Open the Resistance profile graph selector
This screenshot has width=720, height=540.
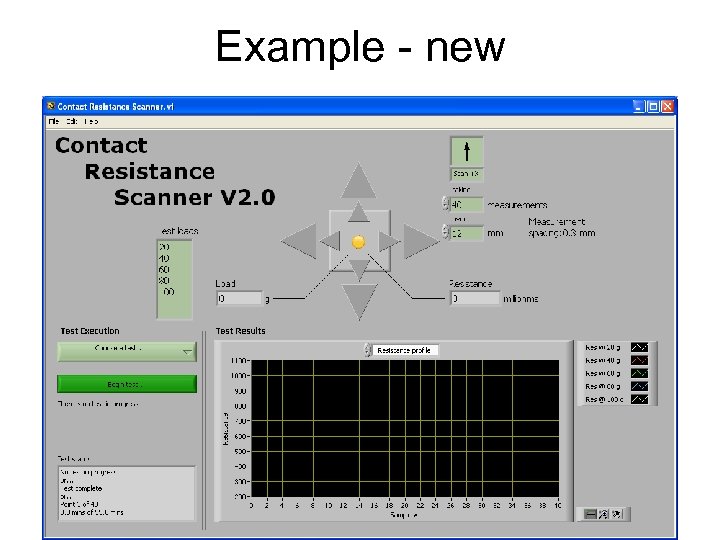[405, 350]
